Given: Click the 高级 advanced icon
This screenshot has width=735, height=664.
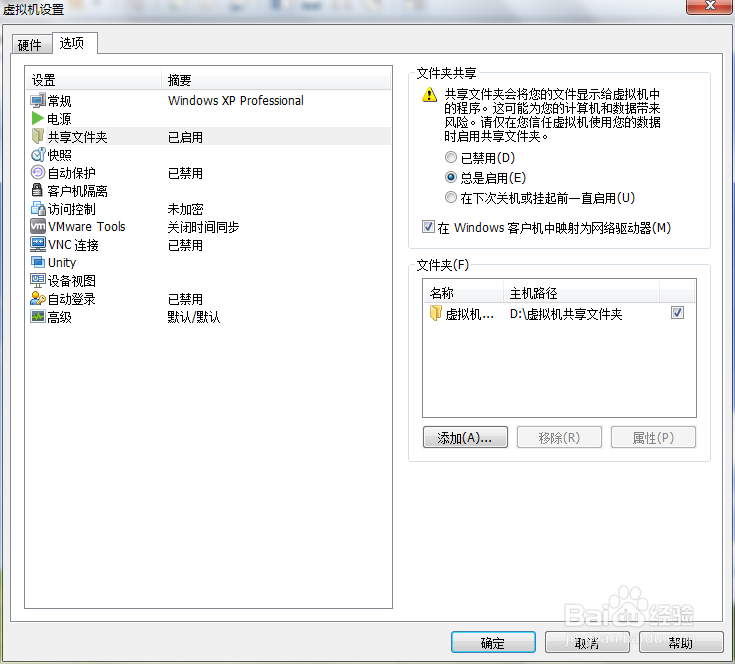Looking at the screenshot, I should tap(38, 316).
